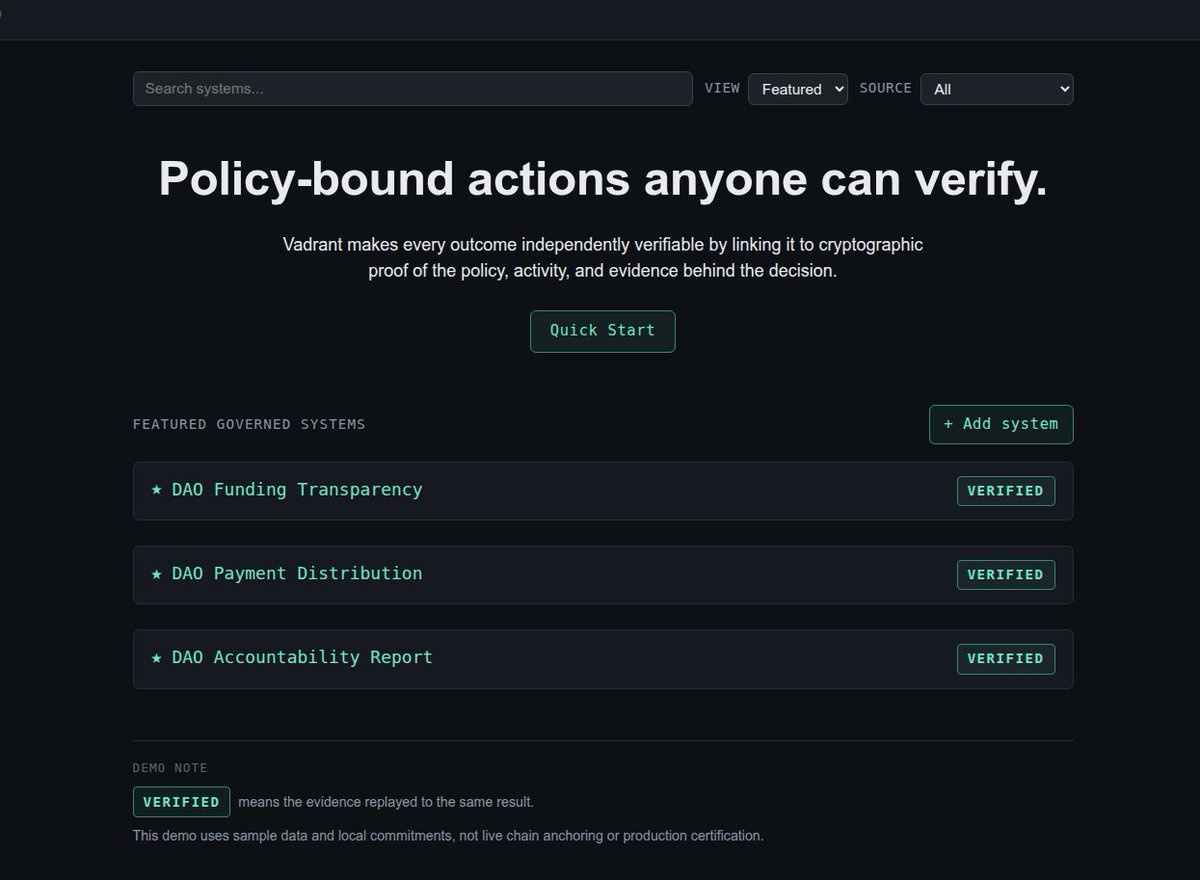The image size is (1200, 880).
Task: Open DAO Accountability Report system
Action: pyautogui.click(x=603, y=659)
